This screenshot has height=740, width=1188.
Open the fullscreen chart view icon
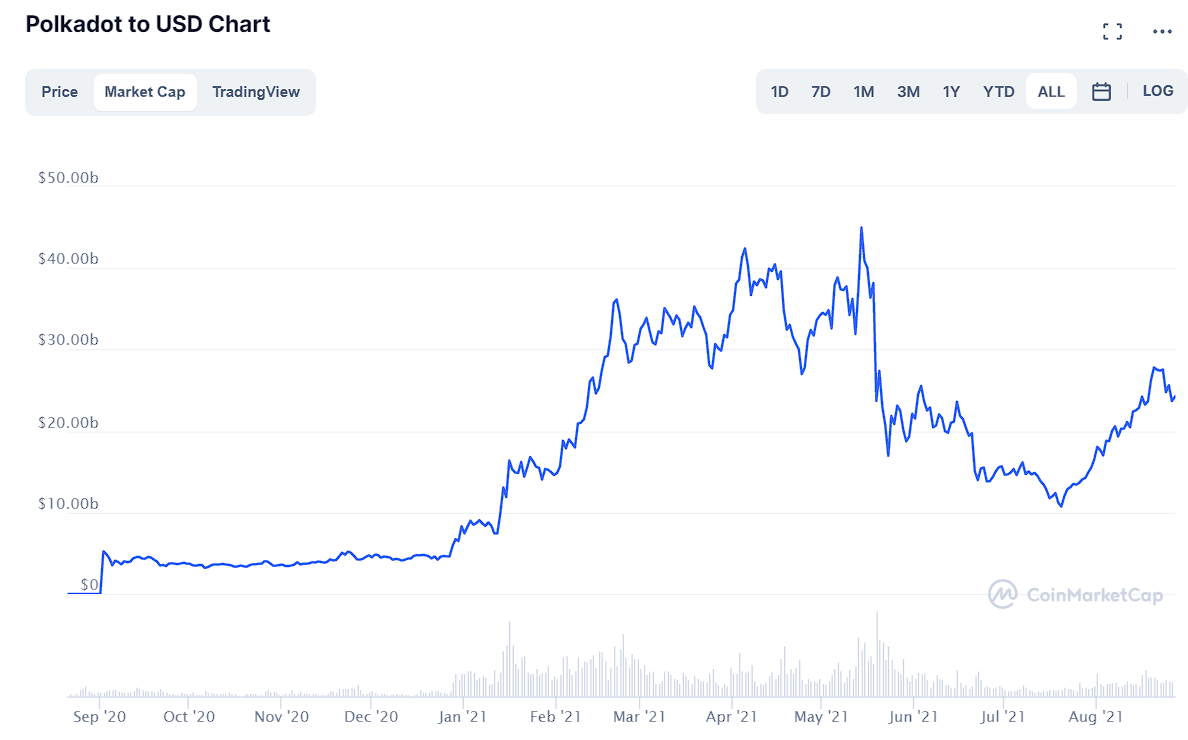pos(1112,31)
